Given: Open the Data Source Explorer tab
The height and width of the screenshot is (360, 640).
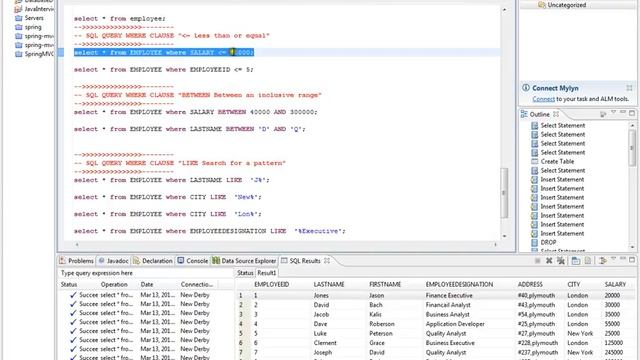Looking at the screenshot, I should [244, 260].
